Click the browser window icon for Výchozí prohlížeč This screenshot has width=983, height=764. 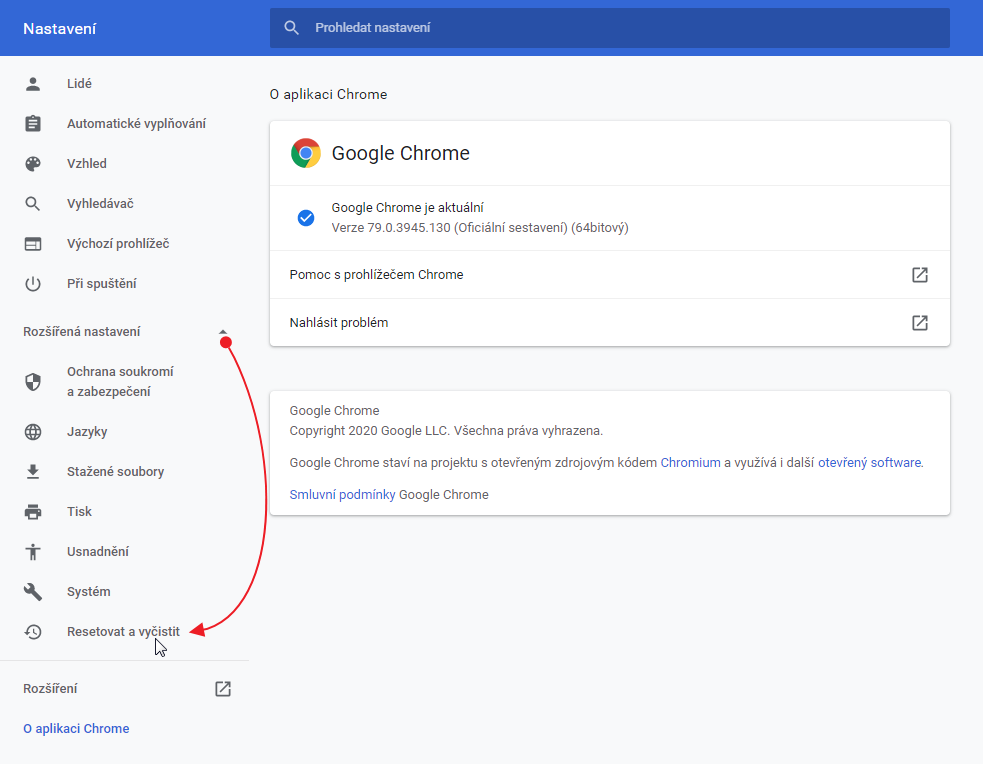[33, 244]
